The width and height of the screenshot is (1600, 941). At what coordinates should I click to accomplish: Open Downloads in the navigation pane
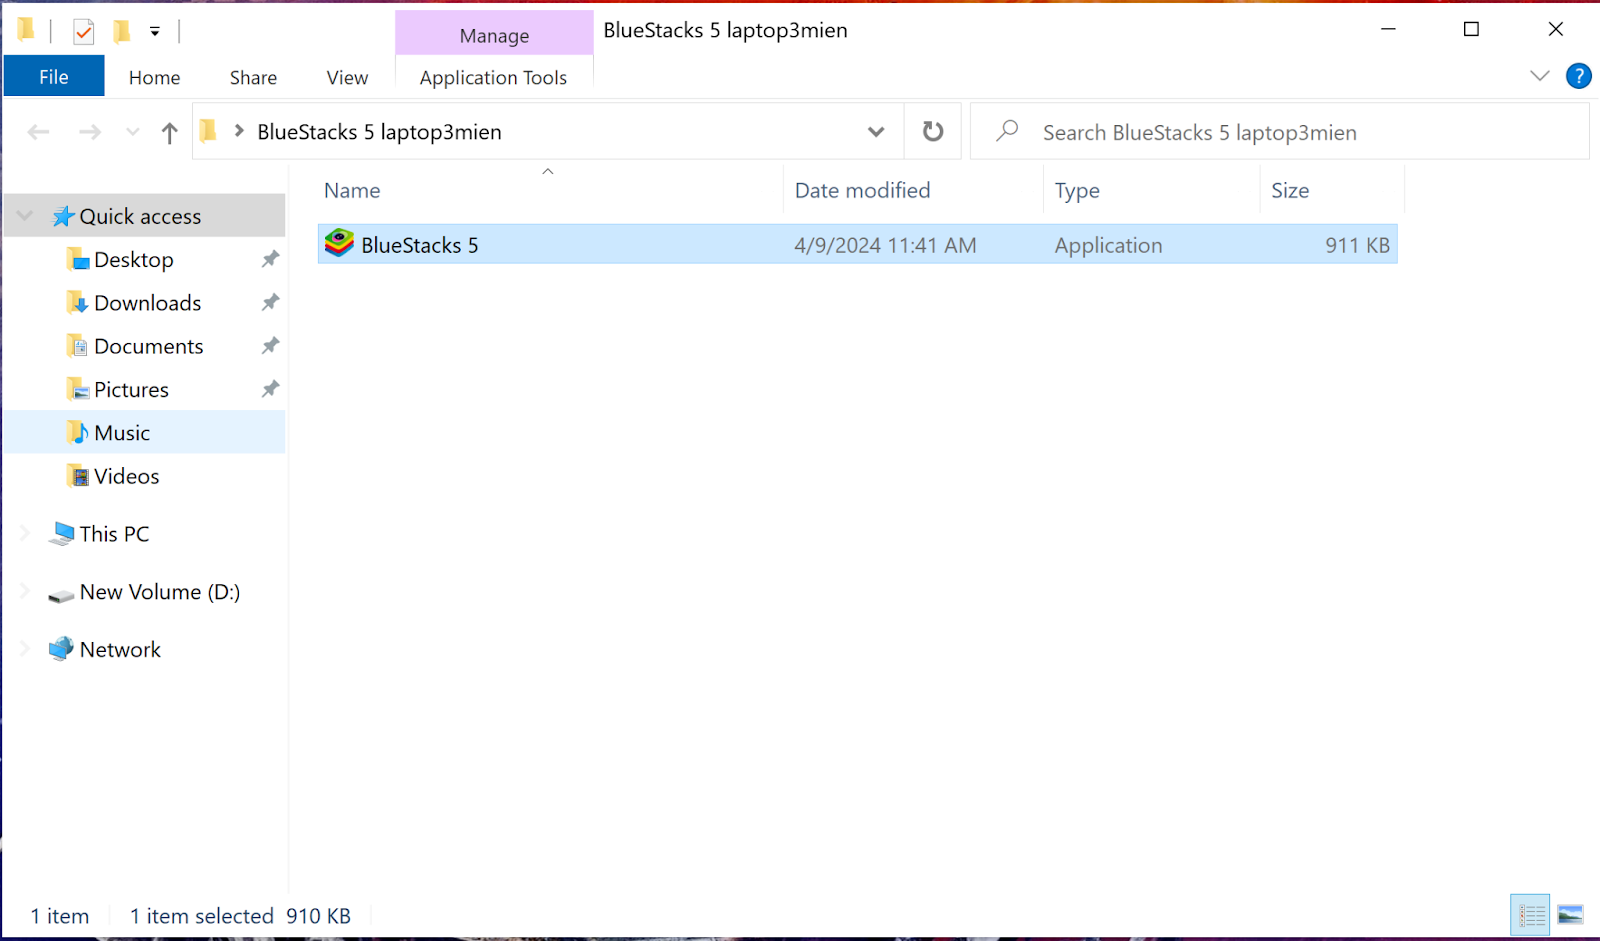tap(147, 302)
